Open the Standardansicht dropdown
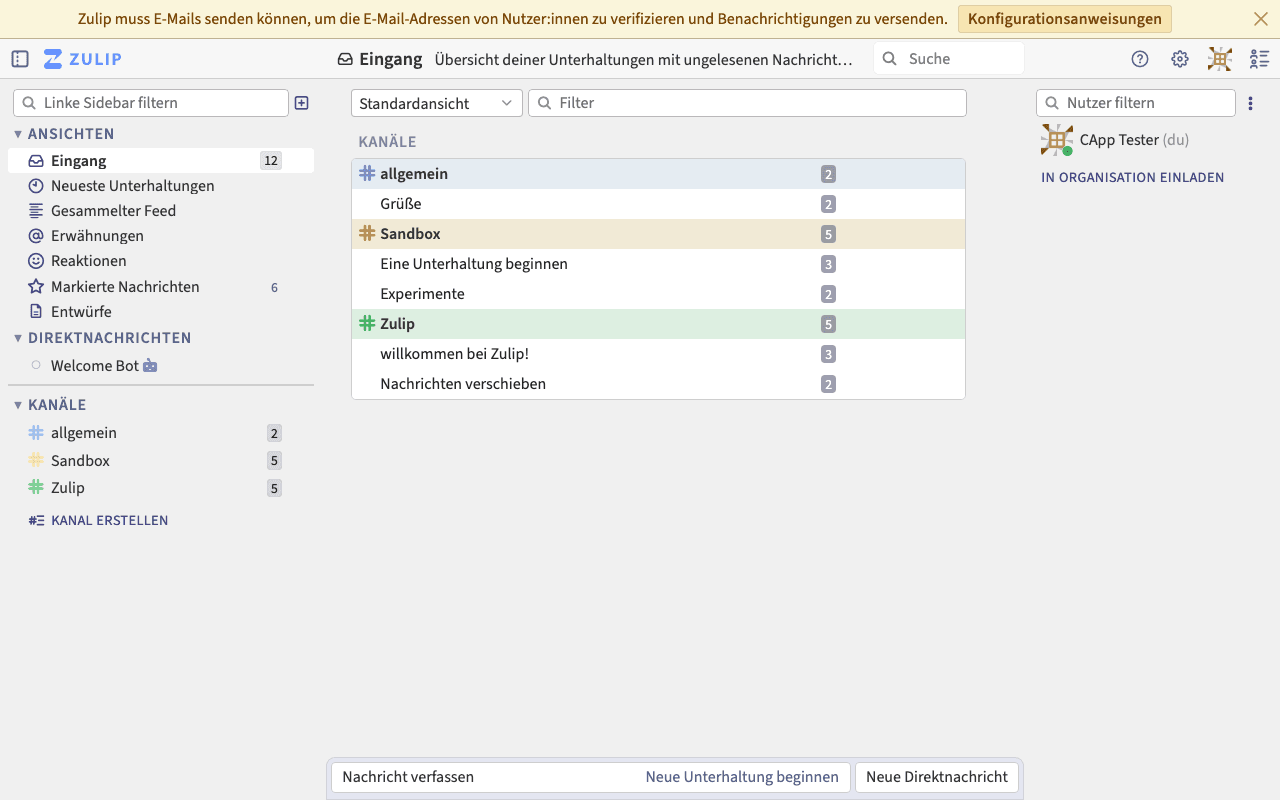1280x800 pixels. [437, 103]
